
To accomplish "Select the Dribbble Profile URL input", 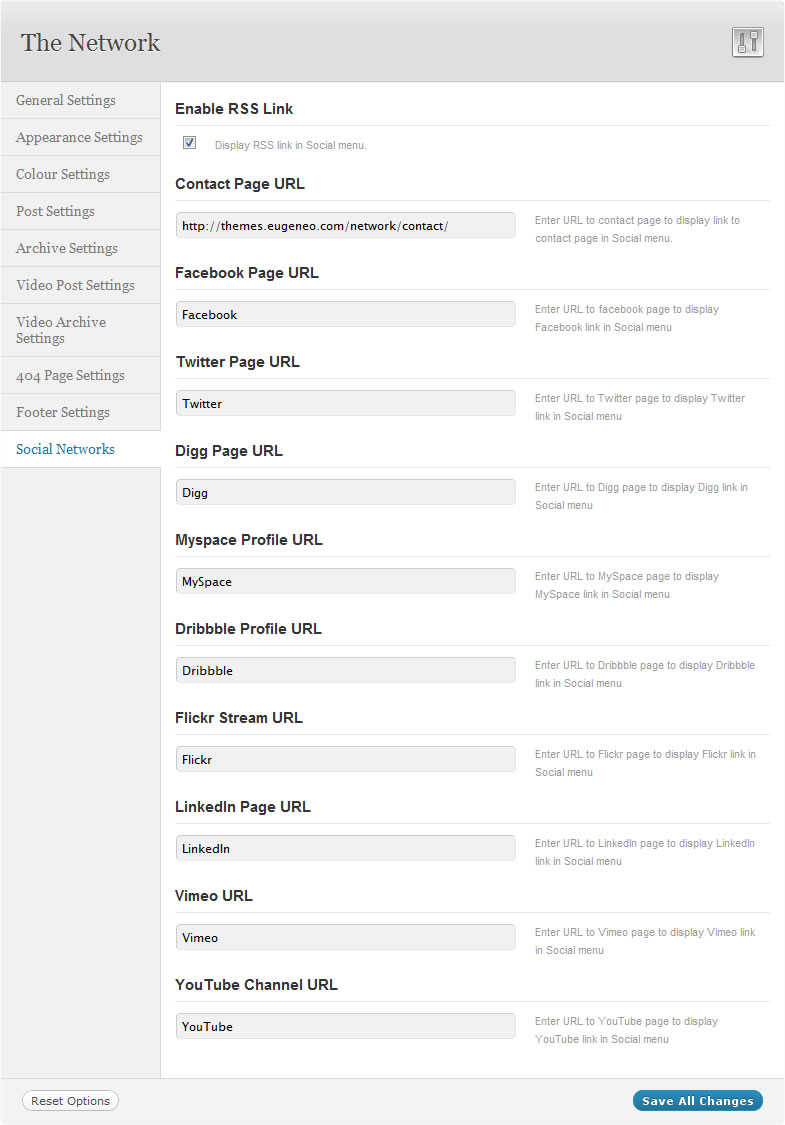I will (x=345, y=670).
